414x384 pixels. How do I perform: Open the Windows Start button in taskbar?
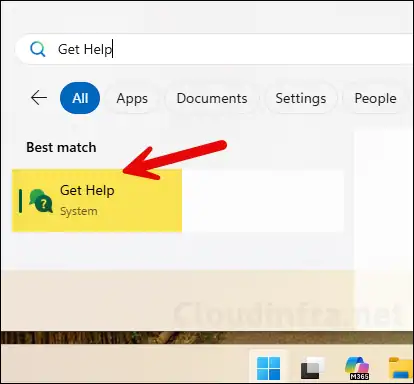tap(269, 368)
